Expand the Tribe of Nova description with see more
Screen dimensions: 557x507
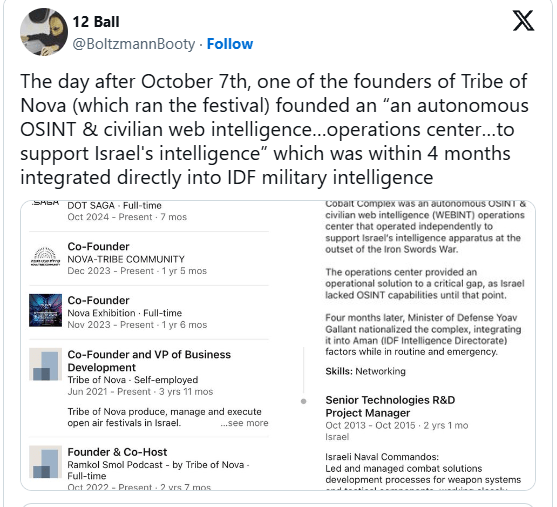[x=244, y=423]
